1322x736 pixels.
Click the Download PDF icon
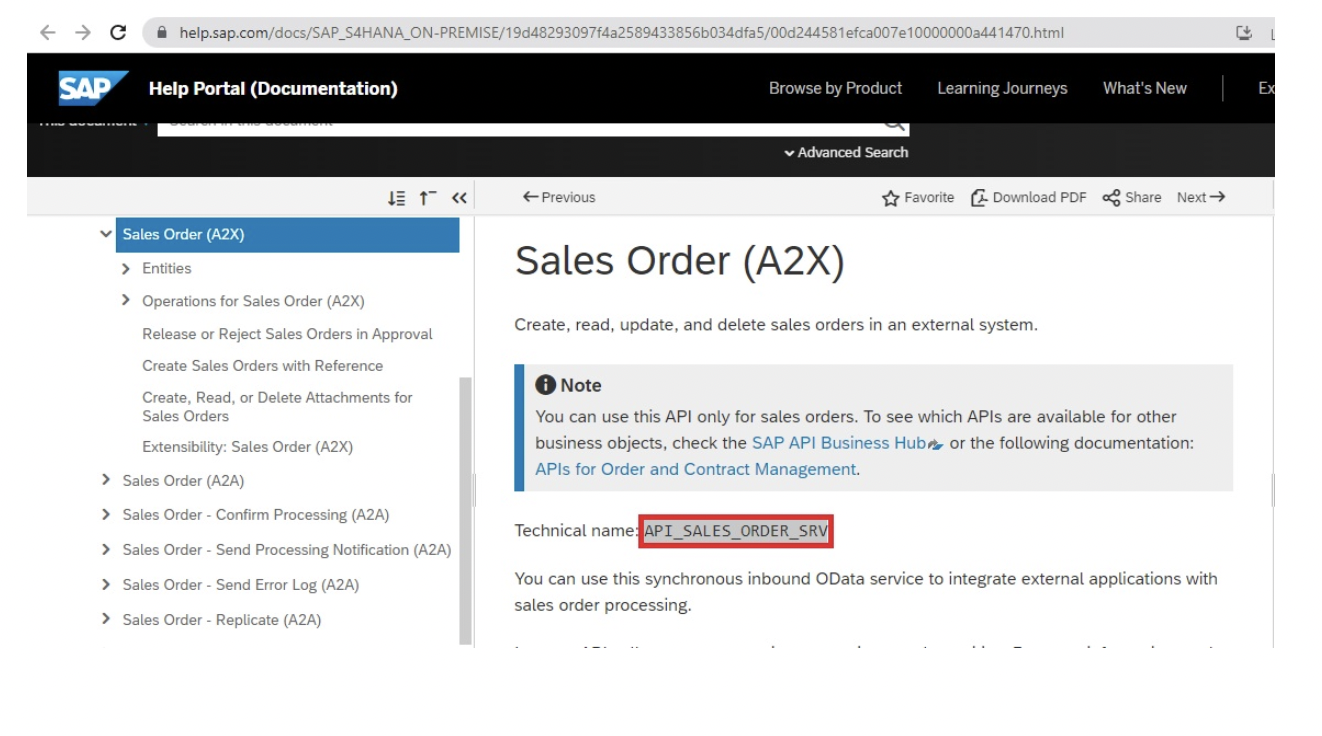click(x=979, y=198)
